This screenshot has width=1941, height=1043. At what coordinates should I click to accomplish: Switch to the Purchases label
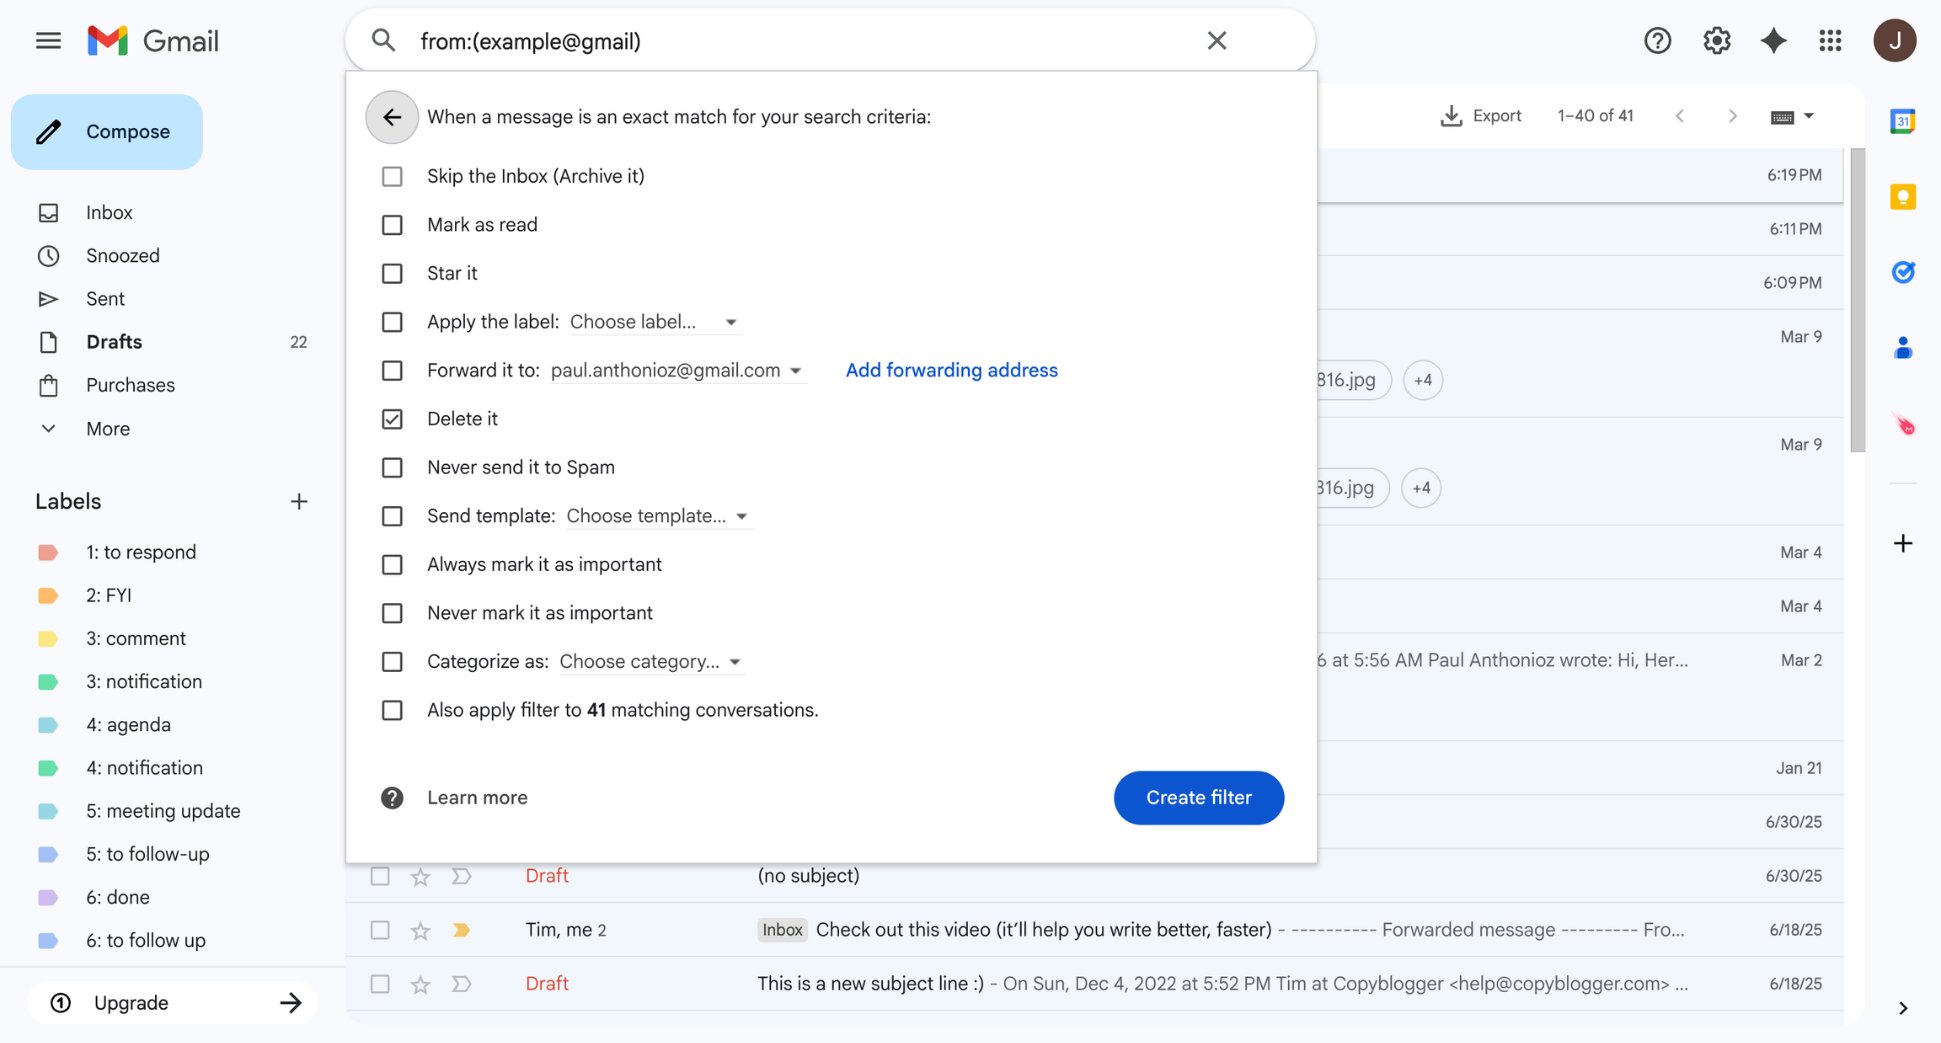tap(130, 384)
